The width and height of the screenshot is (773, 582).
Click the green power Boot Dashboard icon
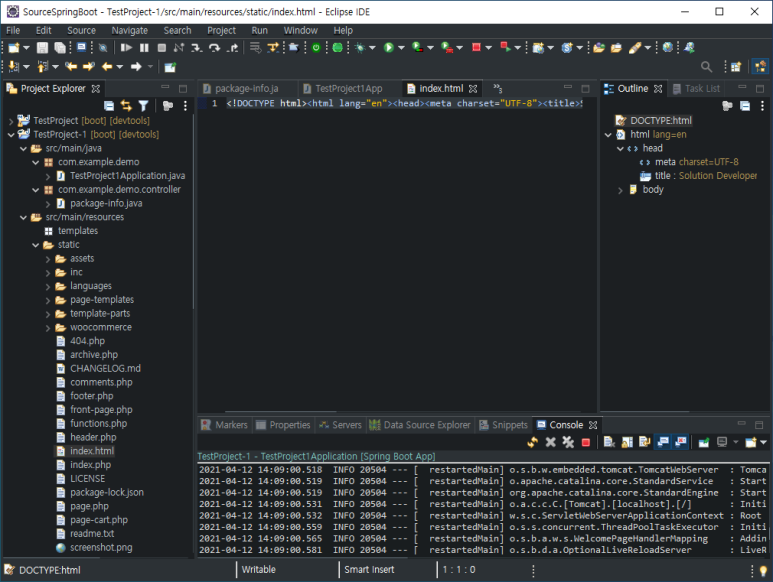tap(316, 48)
